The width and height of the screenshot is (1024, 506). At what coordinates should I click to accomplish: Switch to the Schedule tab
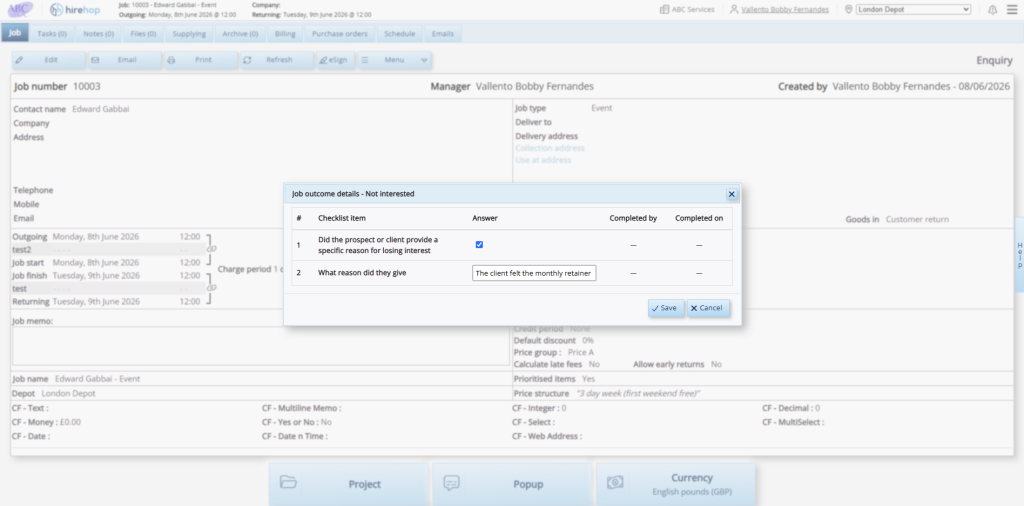[400, 34]
